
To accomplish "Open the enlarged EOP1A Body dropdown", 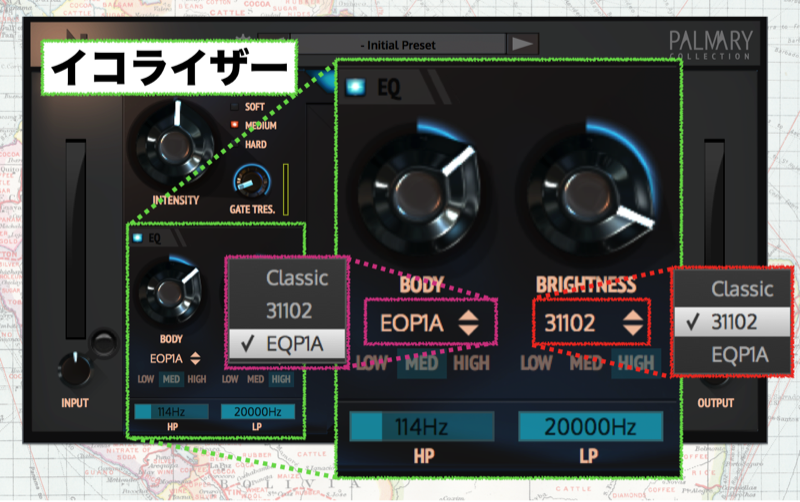I will [x=430, y=323].
